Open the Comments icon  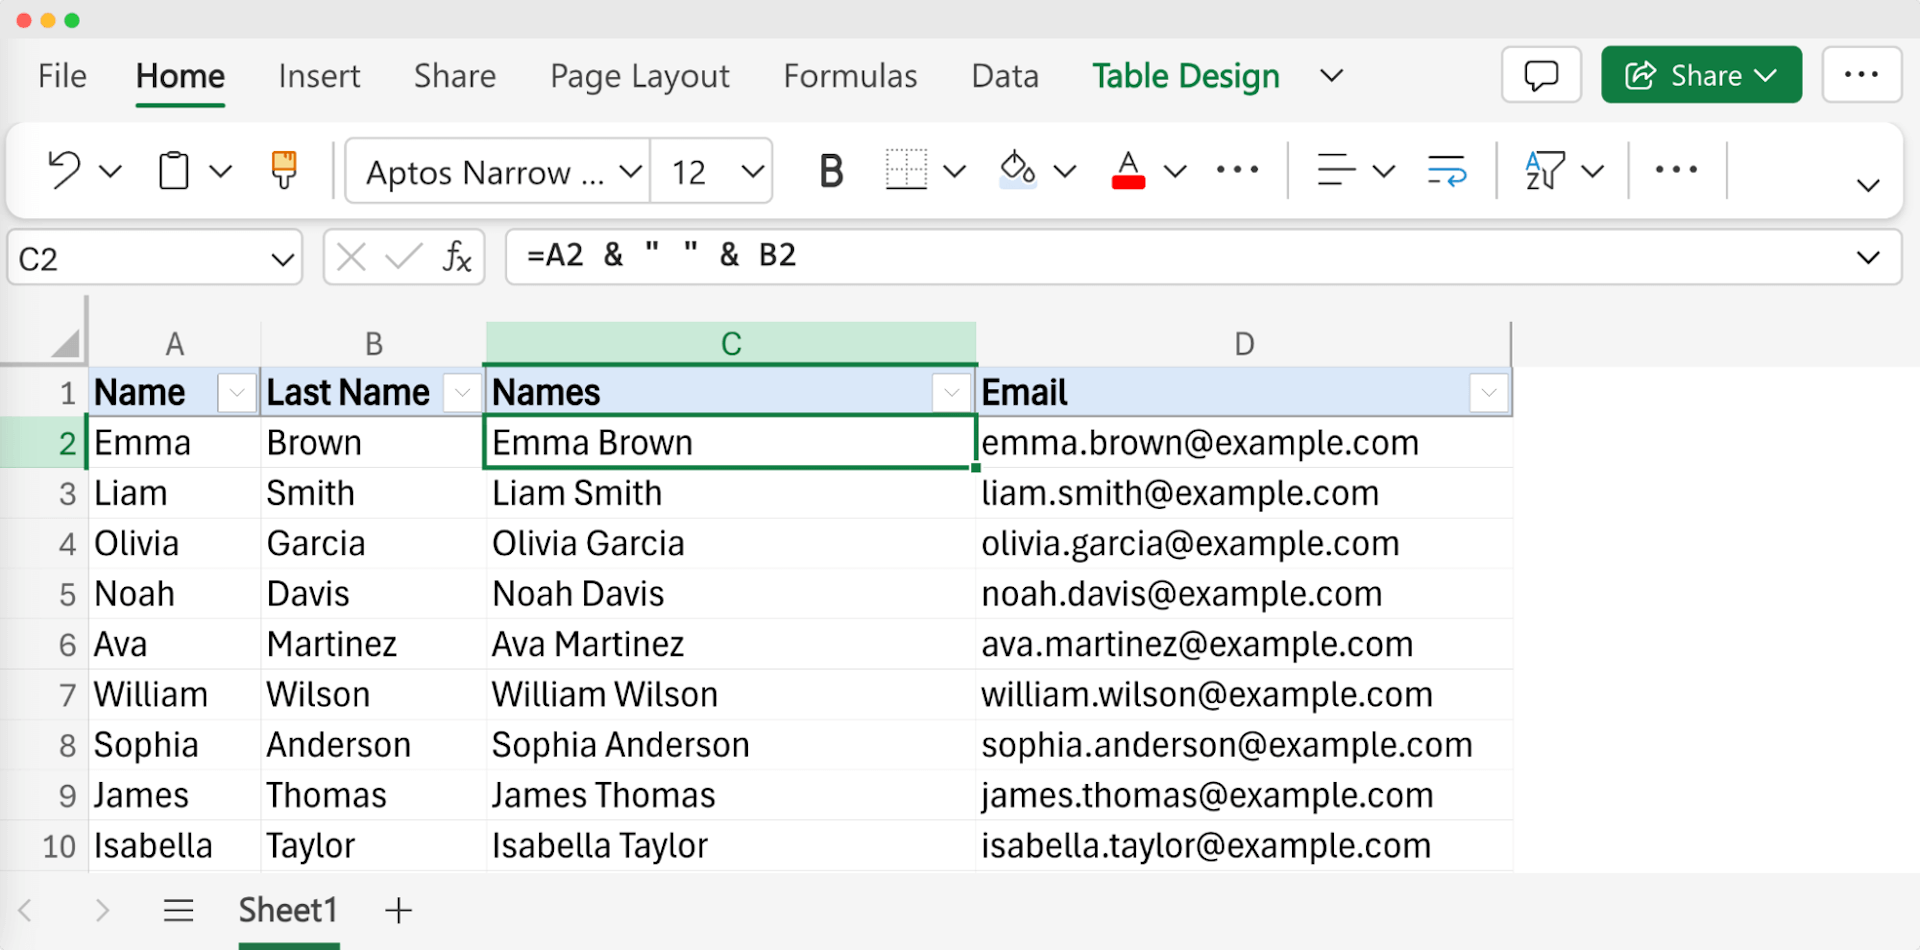click(1541, 74)
